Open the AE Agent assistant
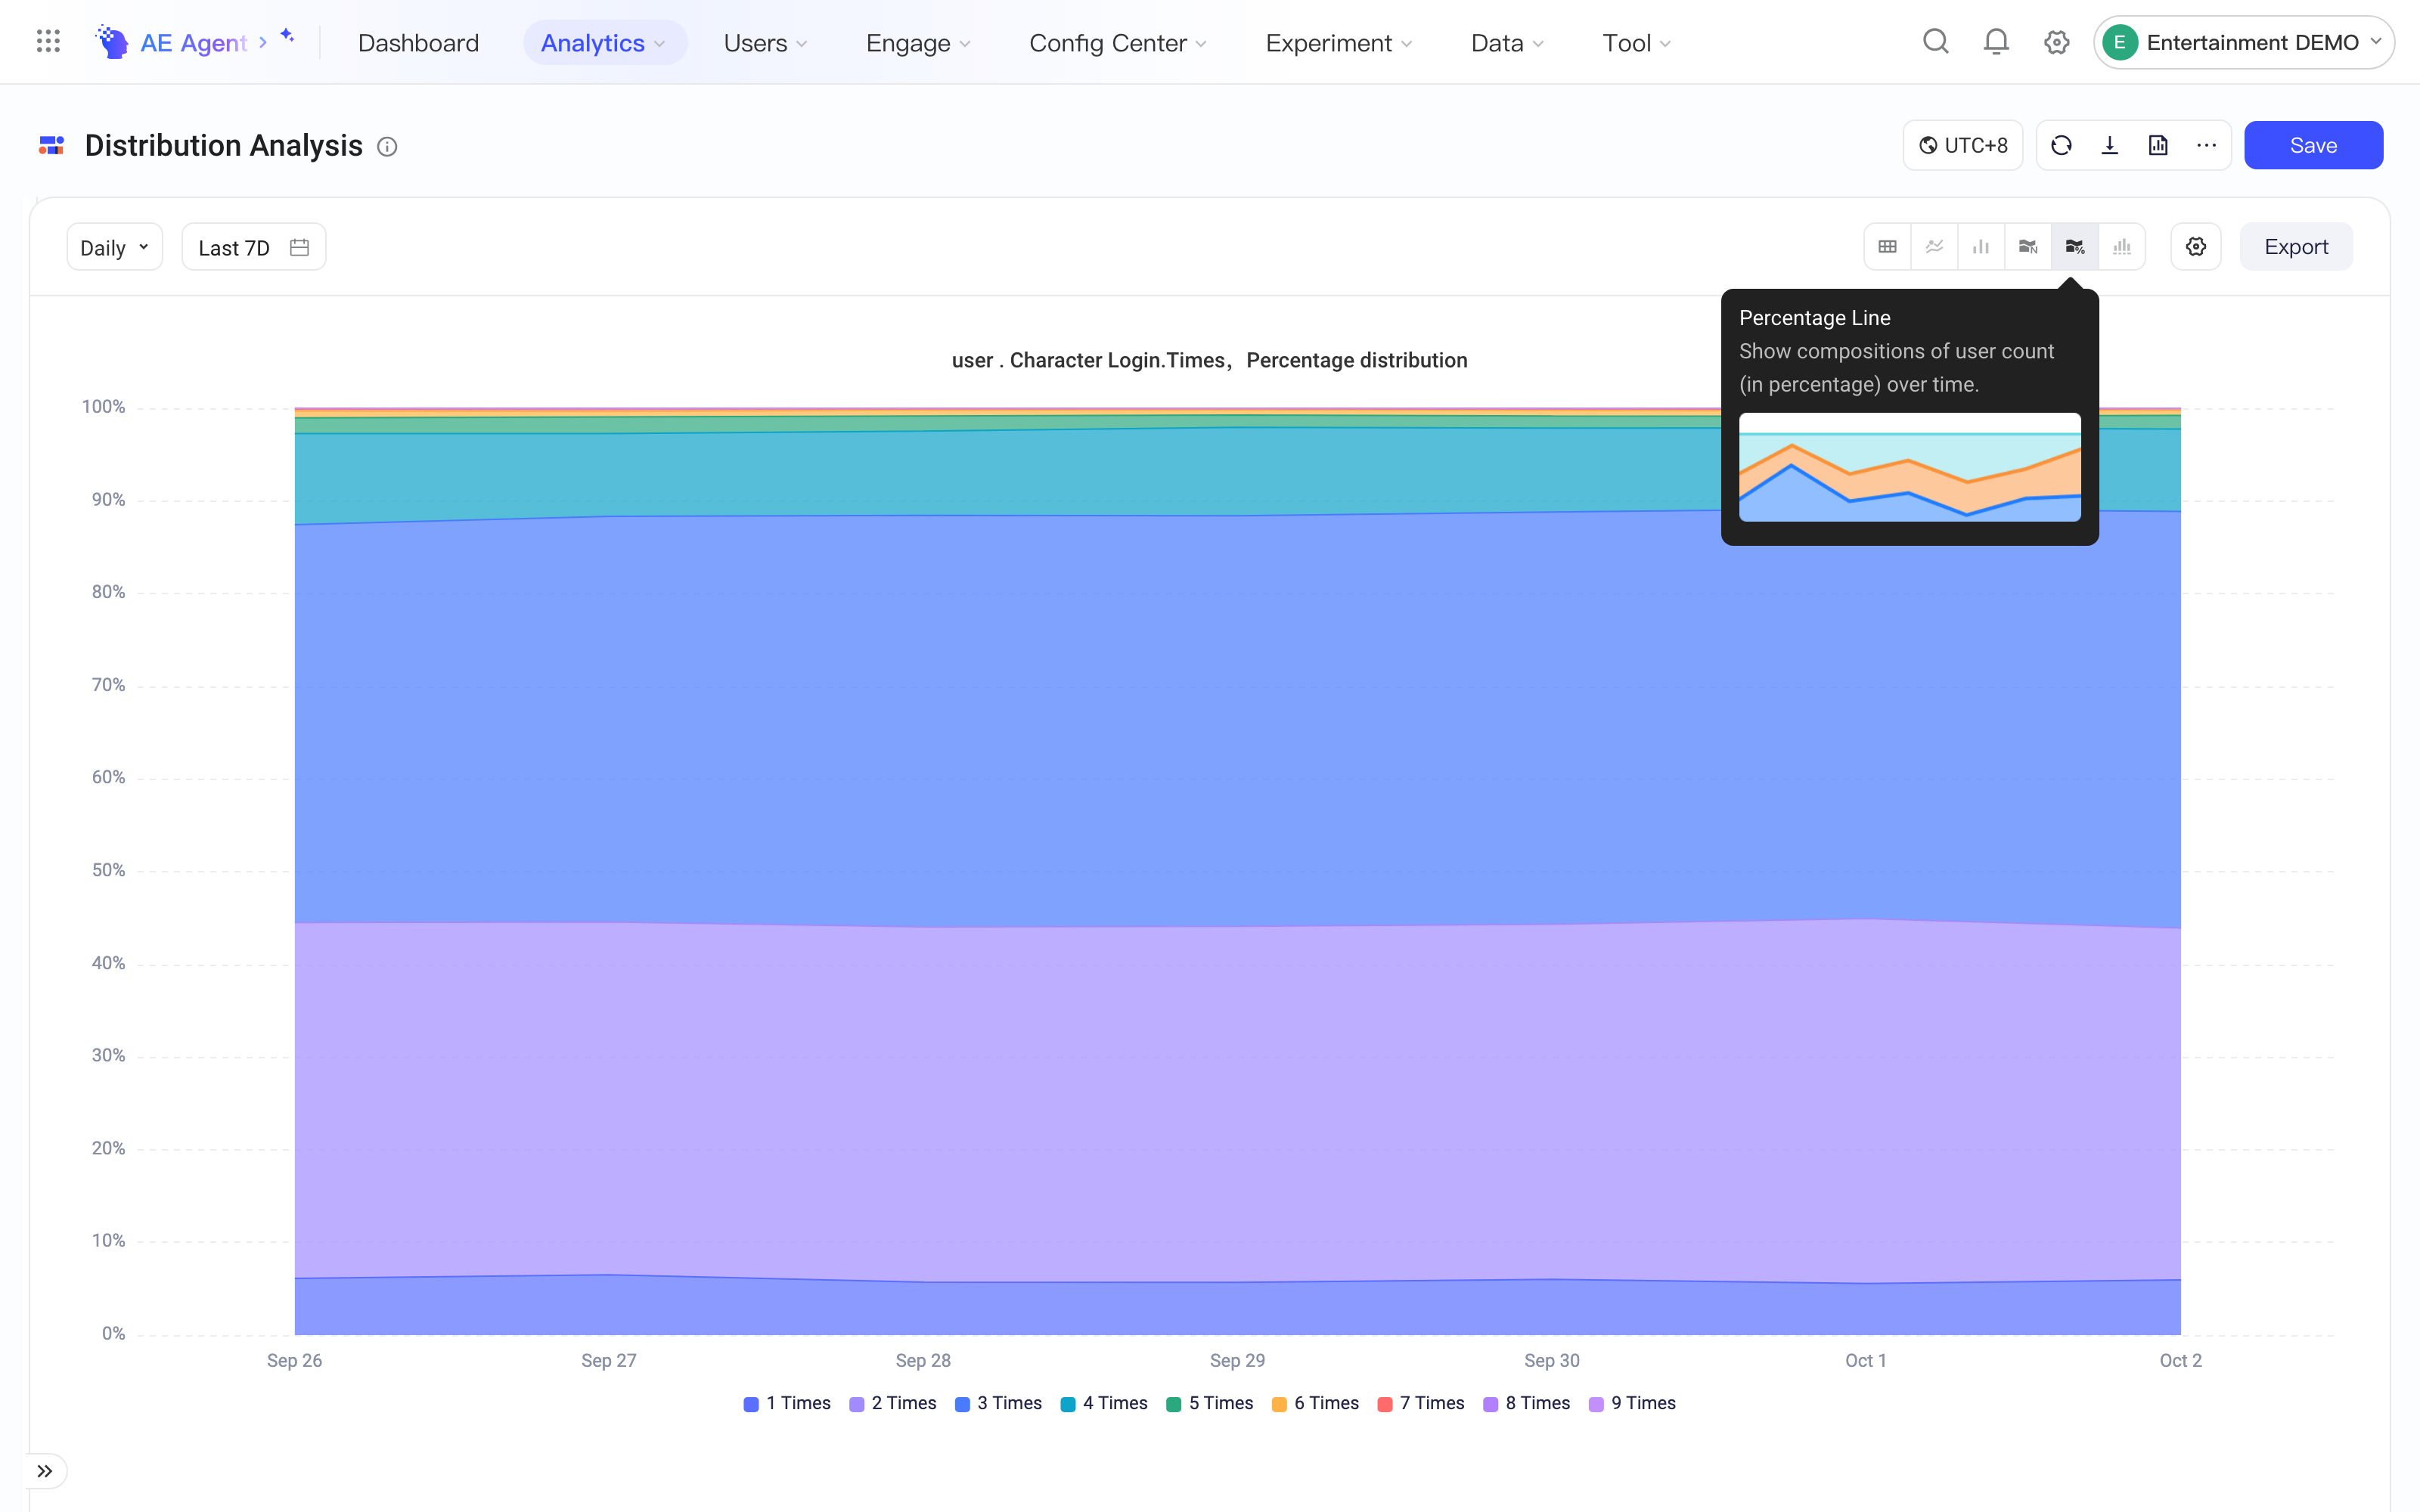Screen dimensions: 2420x1512 pyautogui.click(x=195, y=42)
